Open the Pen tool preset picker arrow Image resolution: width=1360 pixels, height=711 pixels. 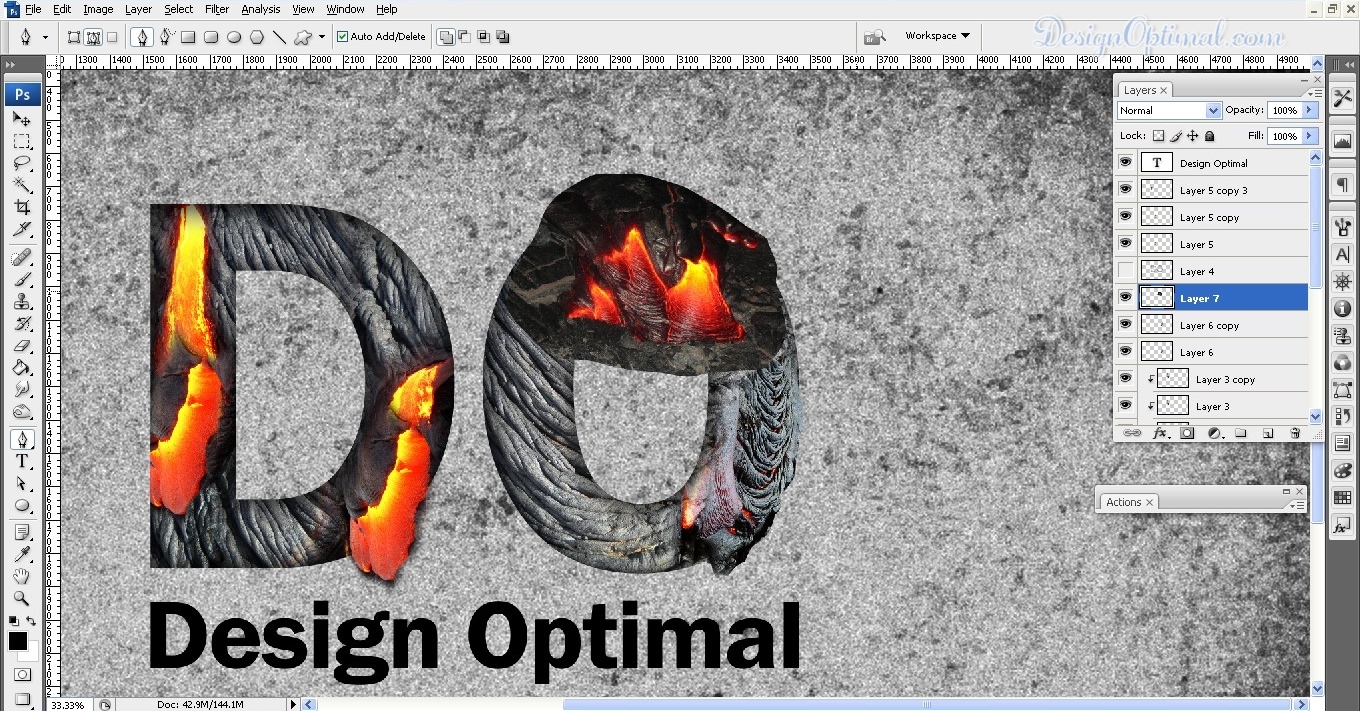[44, 37]
